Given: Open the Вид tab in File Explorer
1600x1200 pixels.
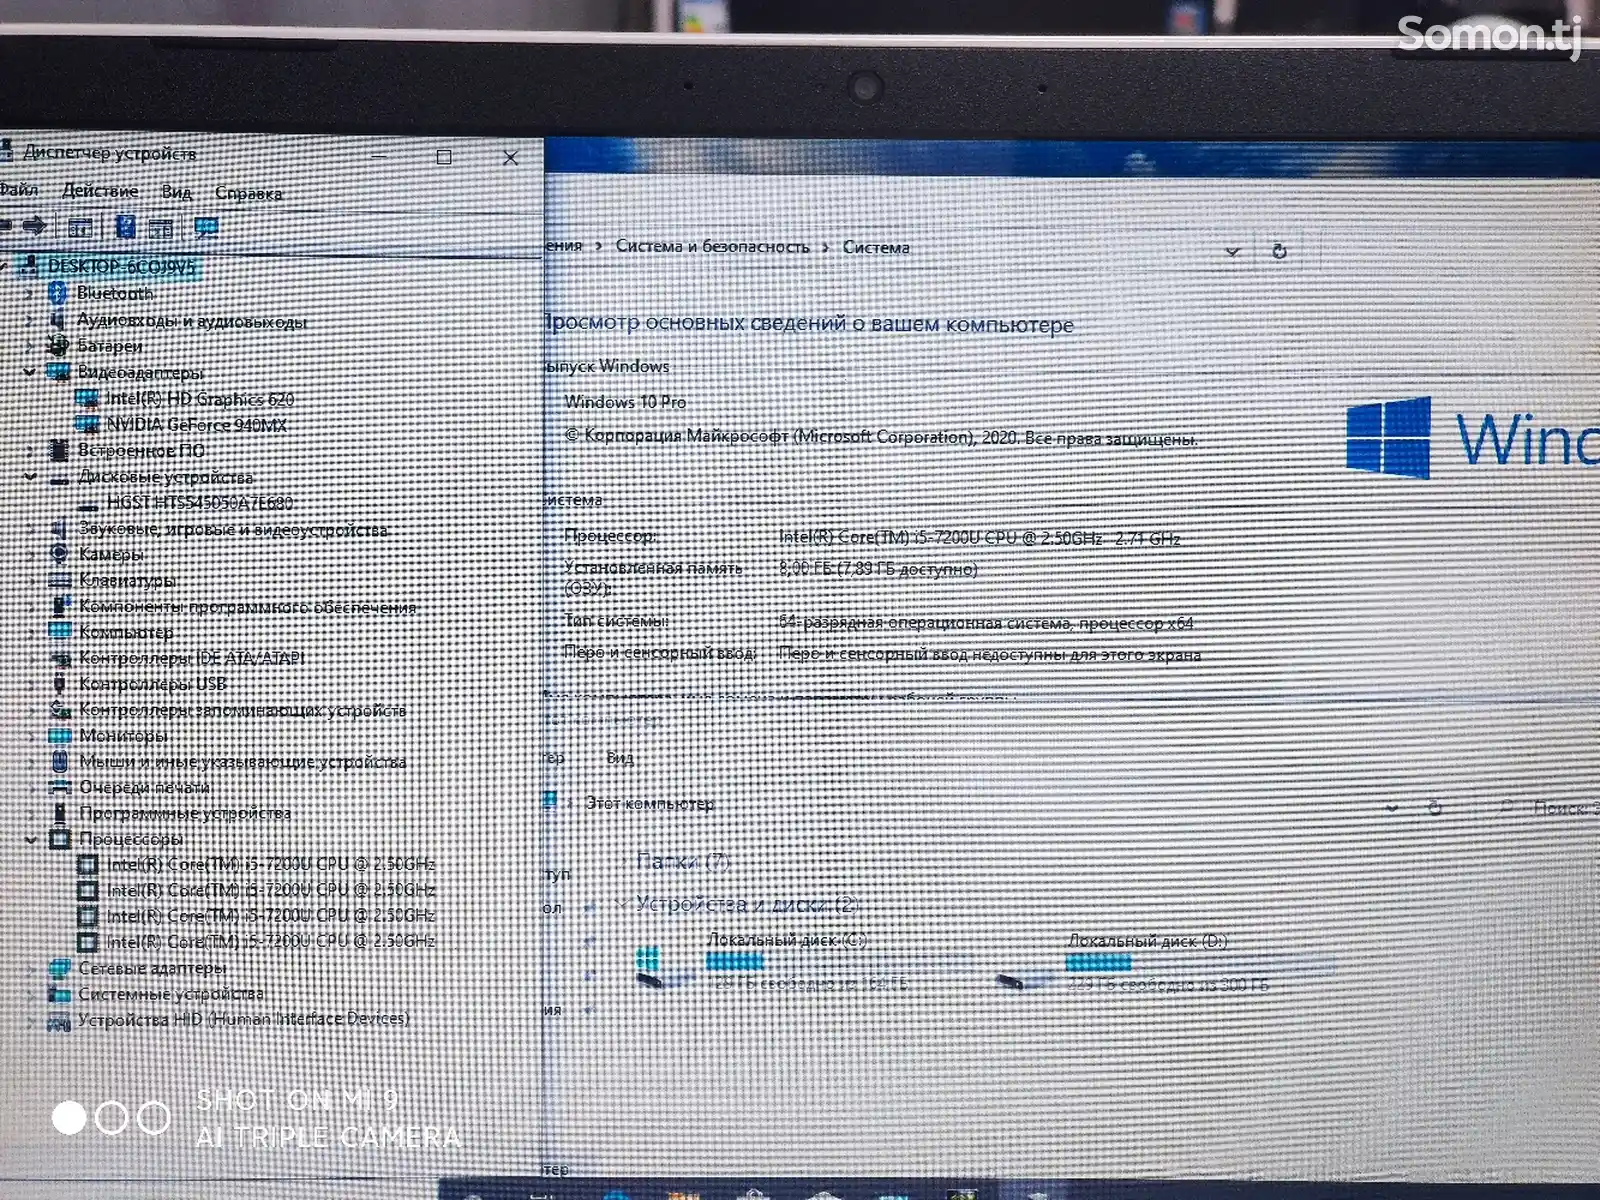Looking at the screenshot, I should (x=620, y=758).
